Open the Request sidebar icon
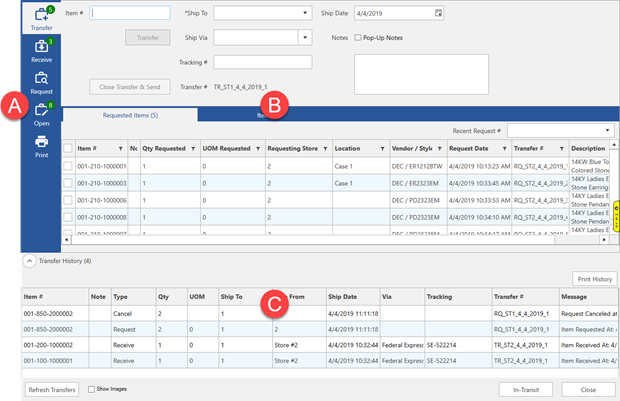Image resolution: width=620 pixels, height=401 pixels. point(41,83)
